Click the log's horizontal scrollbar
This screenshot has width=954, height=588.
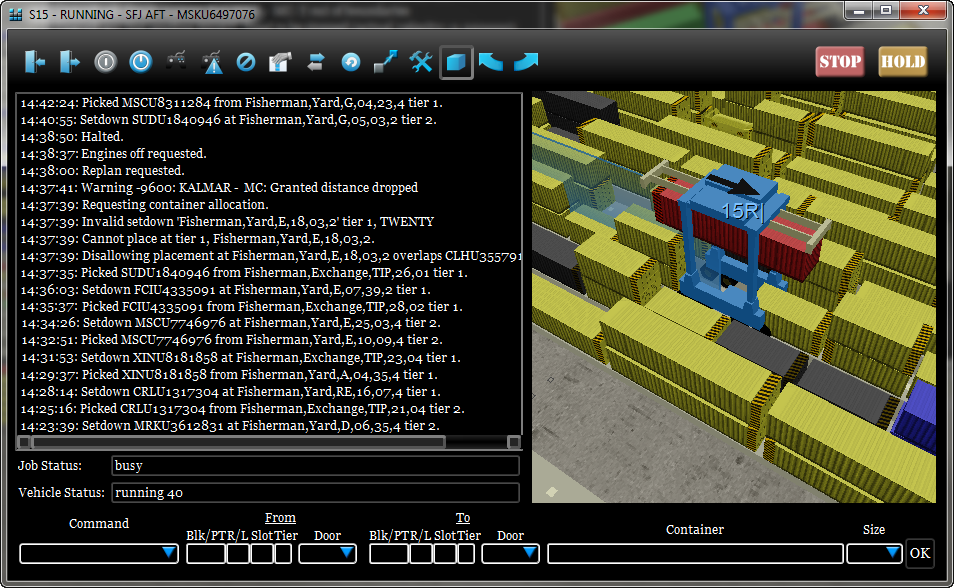pyautogui.click(x=238, y=441)
